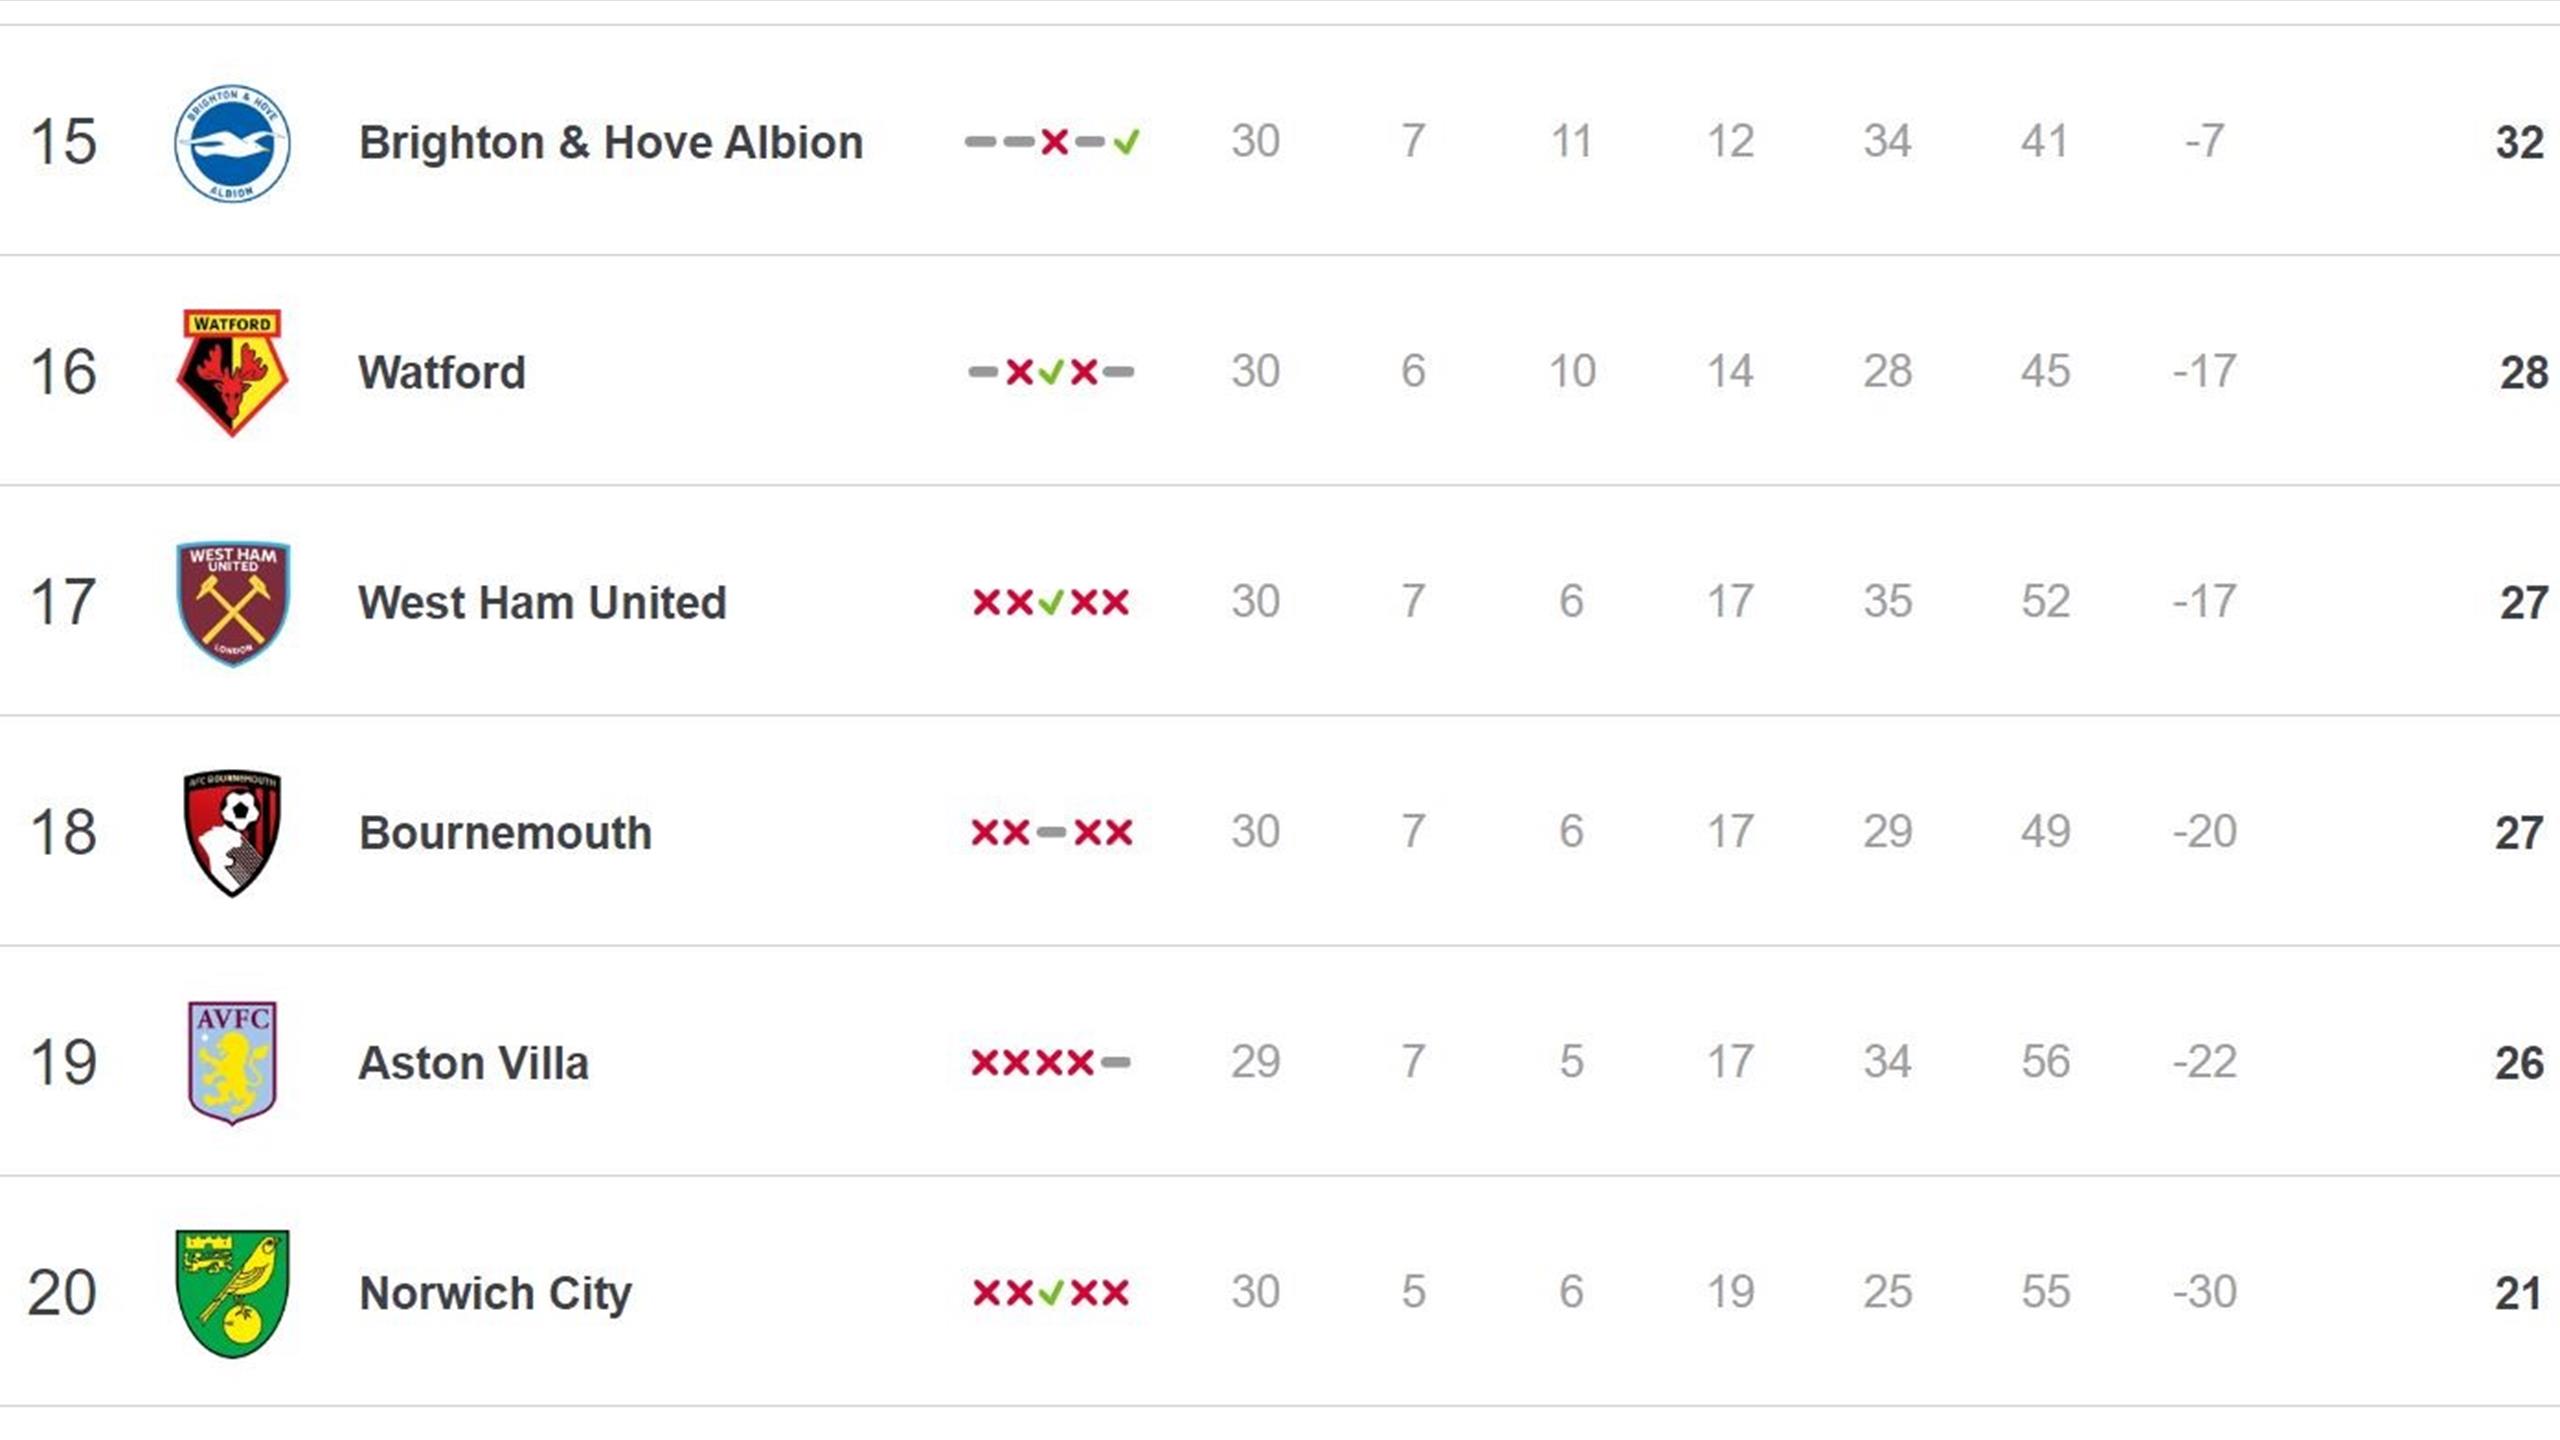
Task: Open the Bournemouth team page
Action: coord(505,832)
